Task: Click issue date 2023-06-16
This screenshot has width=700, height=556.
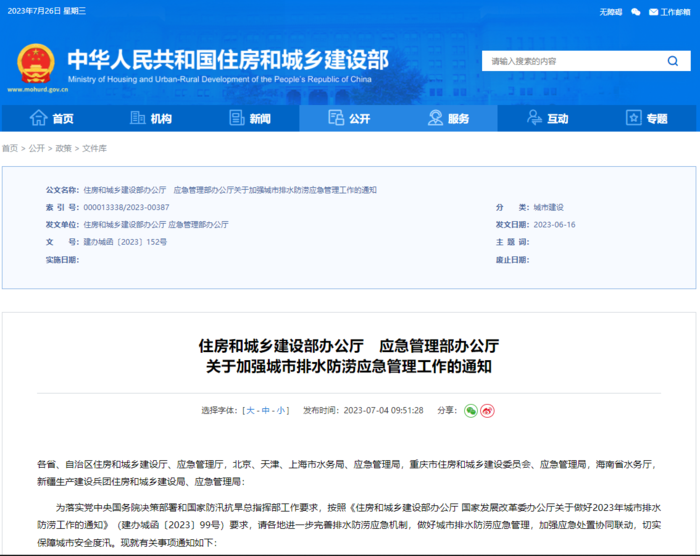Action: [x=554, y=225]
